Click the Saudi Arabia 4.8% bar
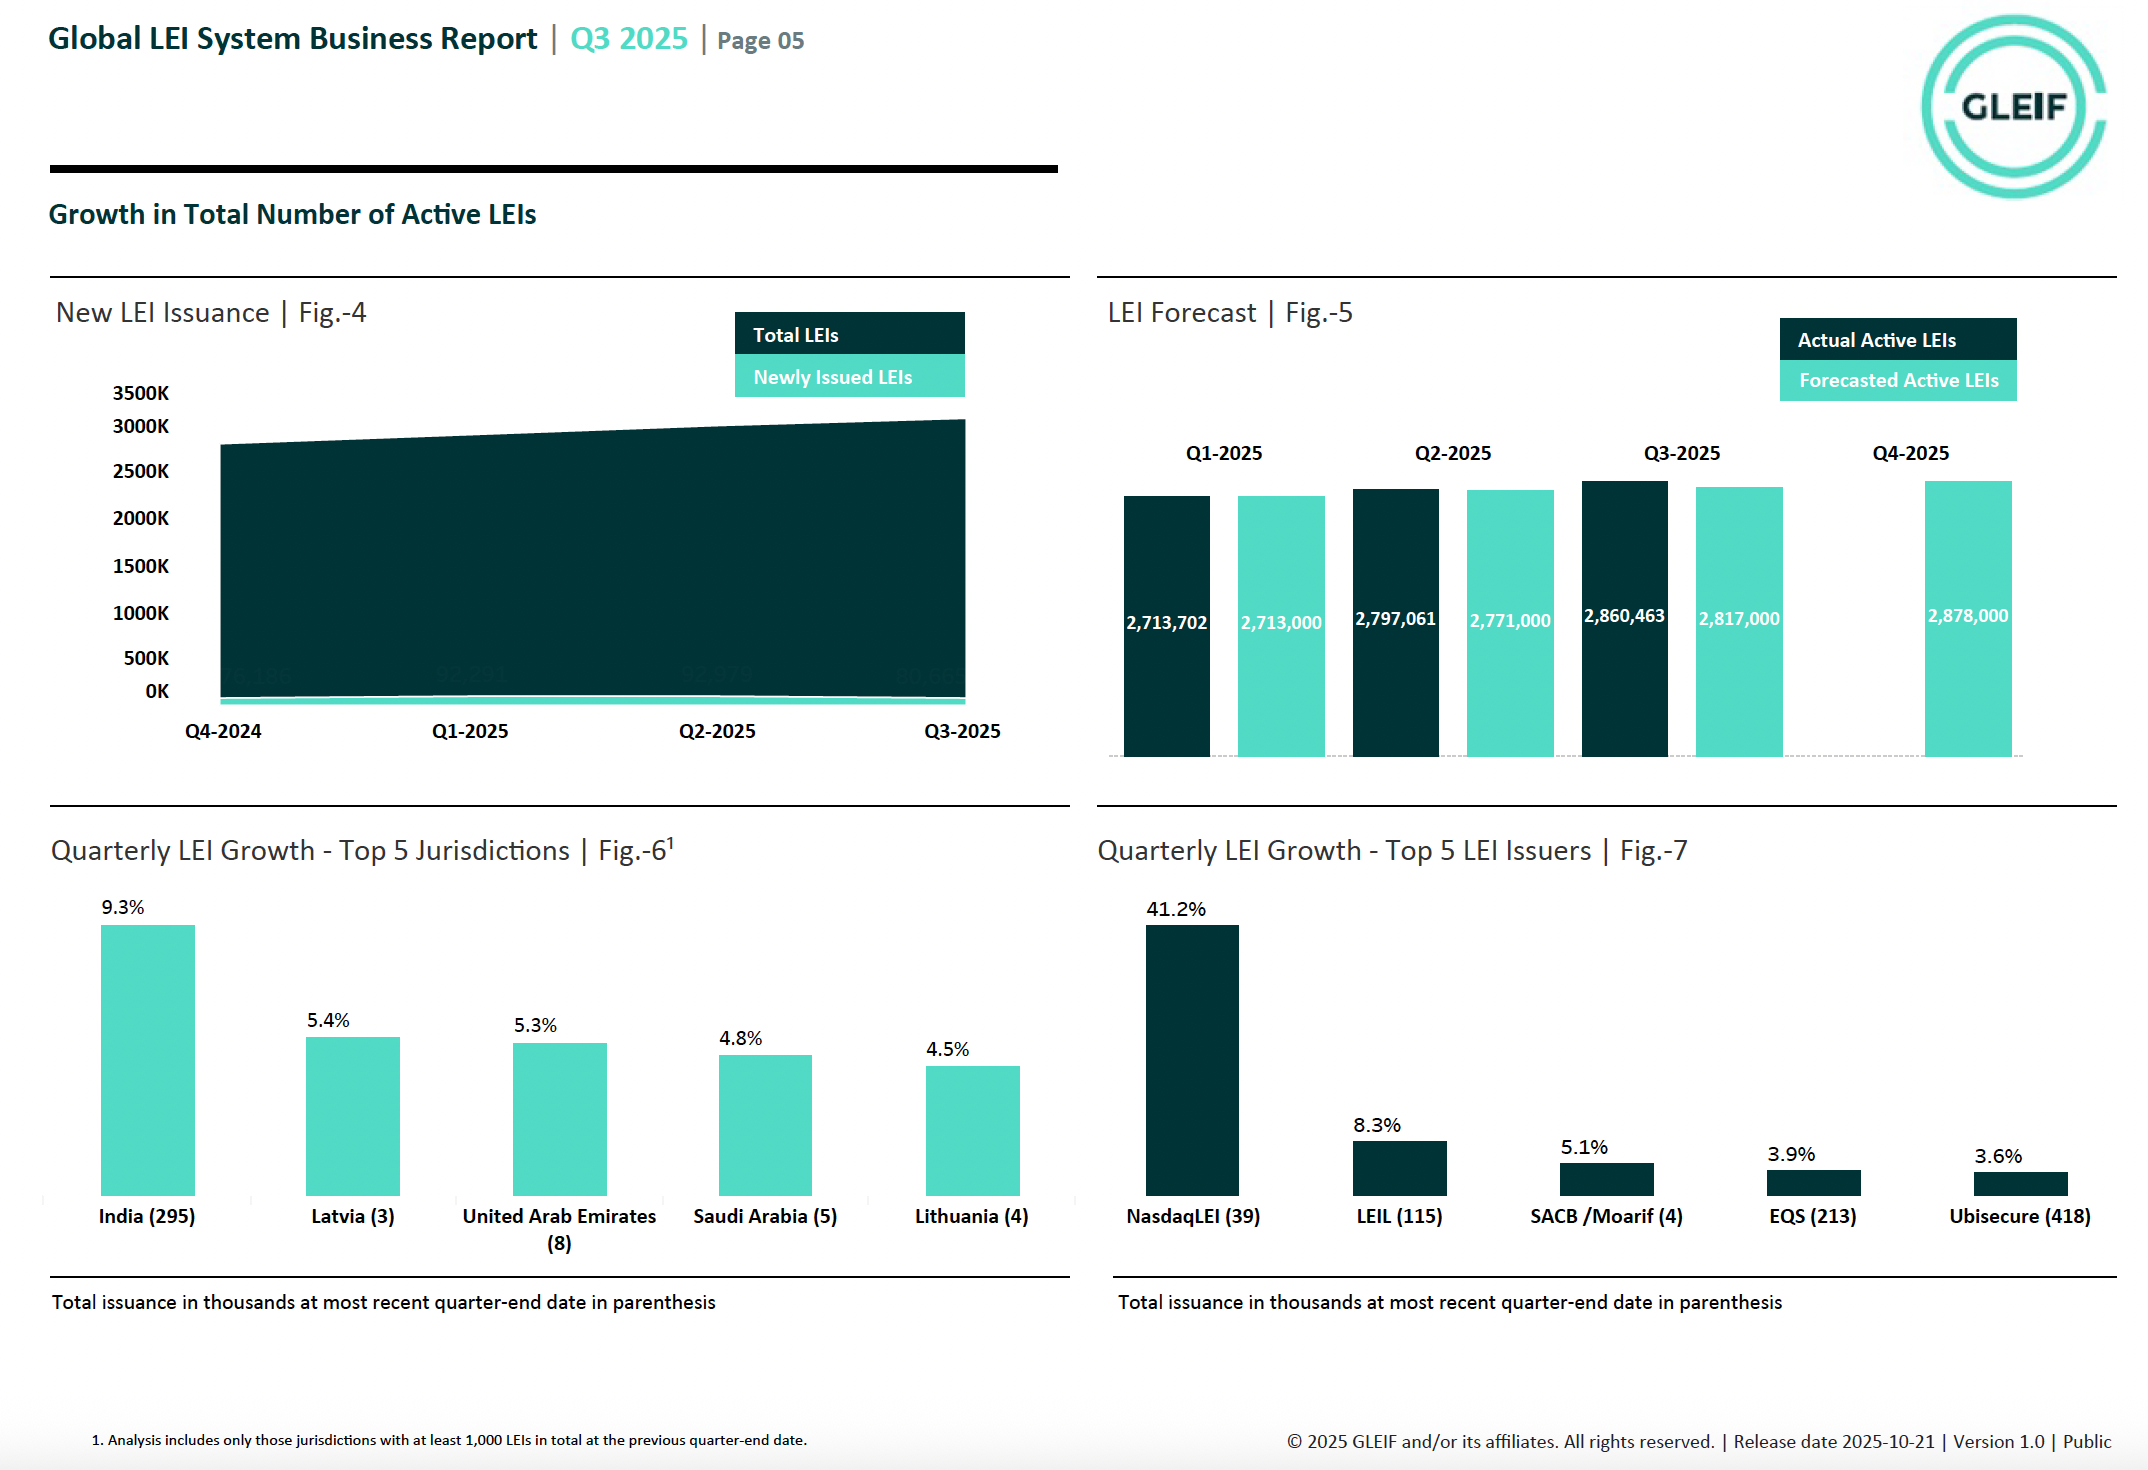 (765, 1124)
